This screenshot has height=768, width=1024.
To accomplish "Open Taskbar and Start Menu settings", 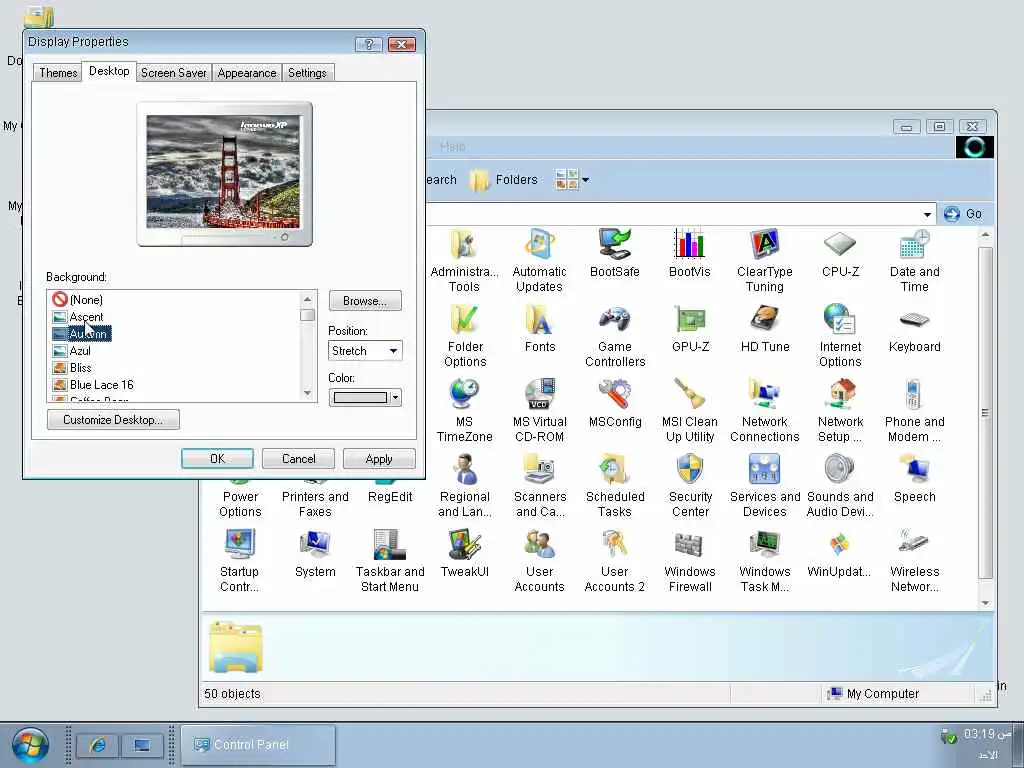I will pyautogui.click(x=390, y=562).
